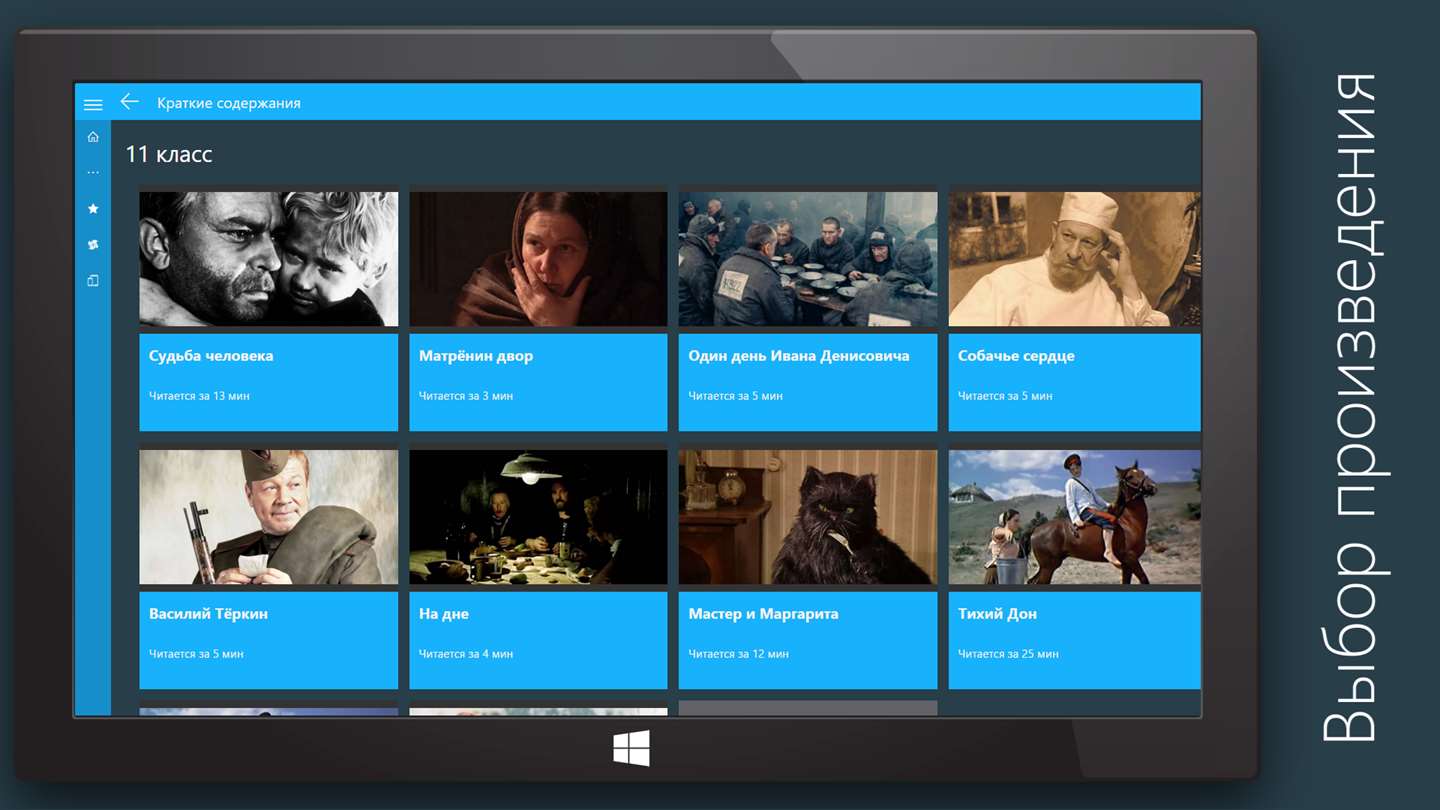This screenshot has width=1440, height=810.
Task: Select the prisoners-dining thumbnail above Один день
Action: (808, 259)
